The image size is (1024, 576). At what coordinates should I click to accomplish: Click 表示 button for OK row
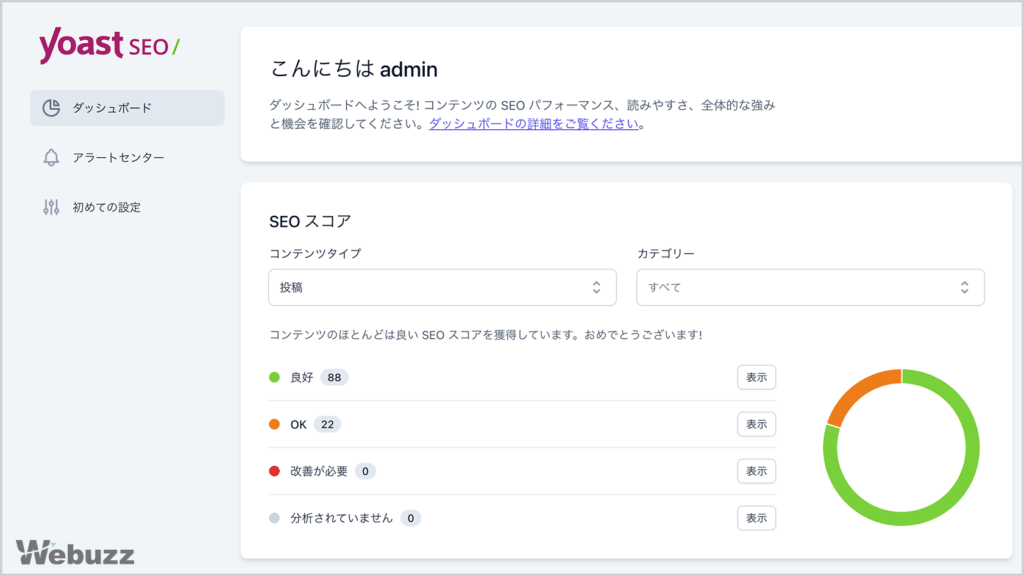(x=756, y=424)
